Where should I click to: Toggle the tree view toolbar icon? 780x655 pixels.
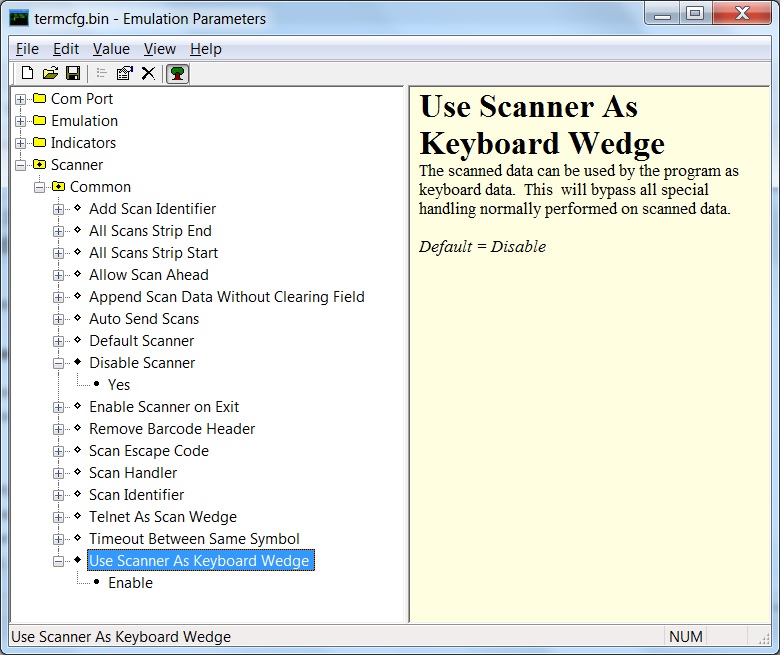177,73
